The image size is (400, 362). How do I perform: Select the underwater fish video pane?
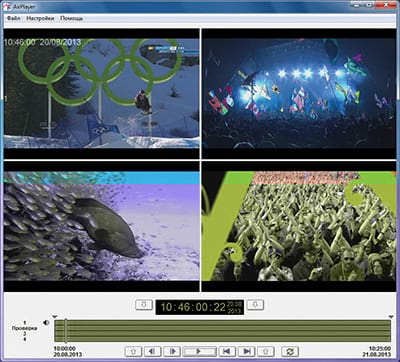coord(101,226)
